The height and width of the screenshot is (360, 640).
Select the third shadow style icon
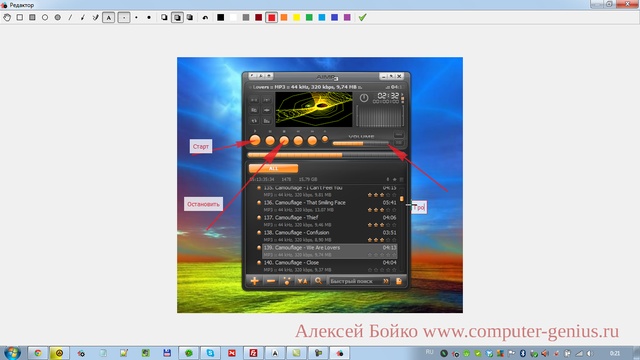click(x=190, y=18)
